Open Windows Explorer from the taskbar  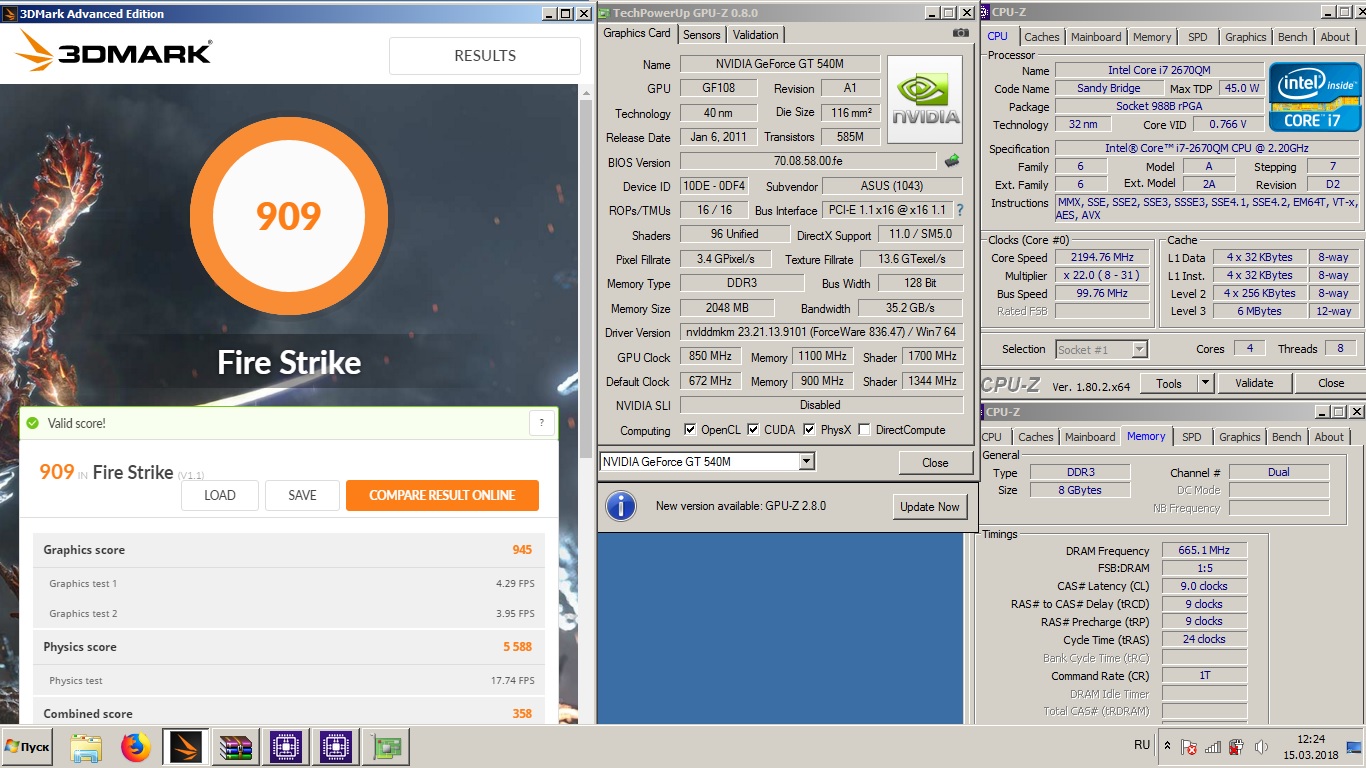(x=86, y=748)
